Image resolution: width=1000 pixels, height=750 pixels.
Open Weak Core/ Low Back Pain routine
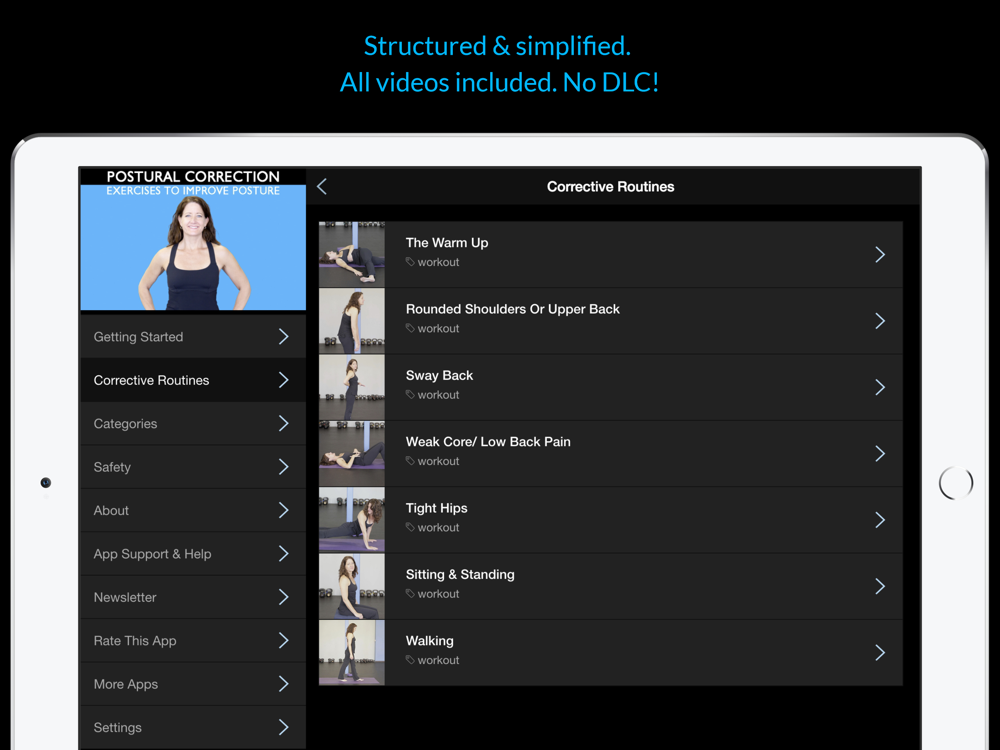point(610,453)
